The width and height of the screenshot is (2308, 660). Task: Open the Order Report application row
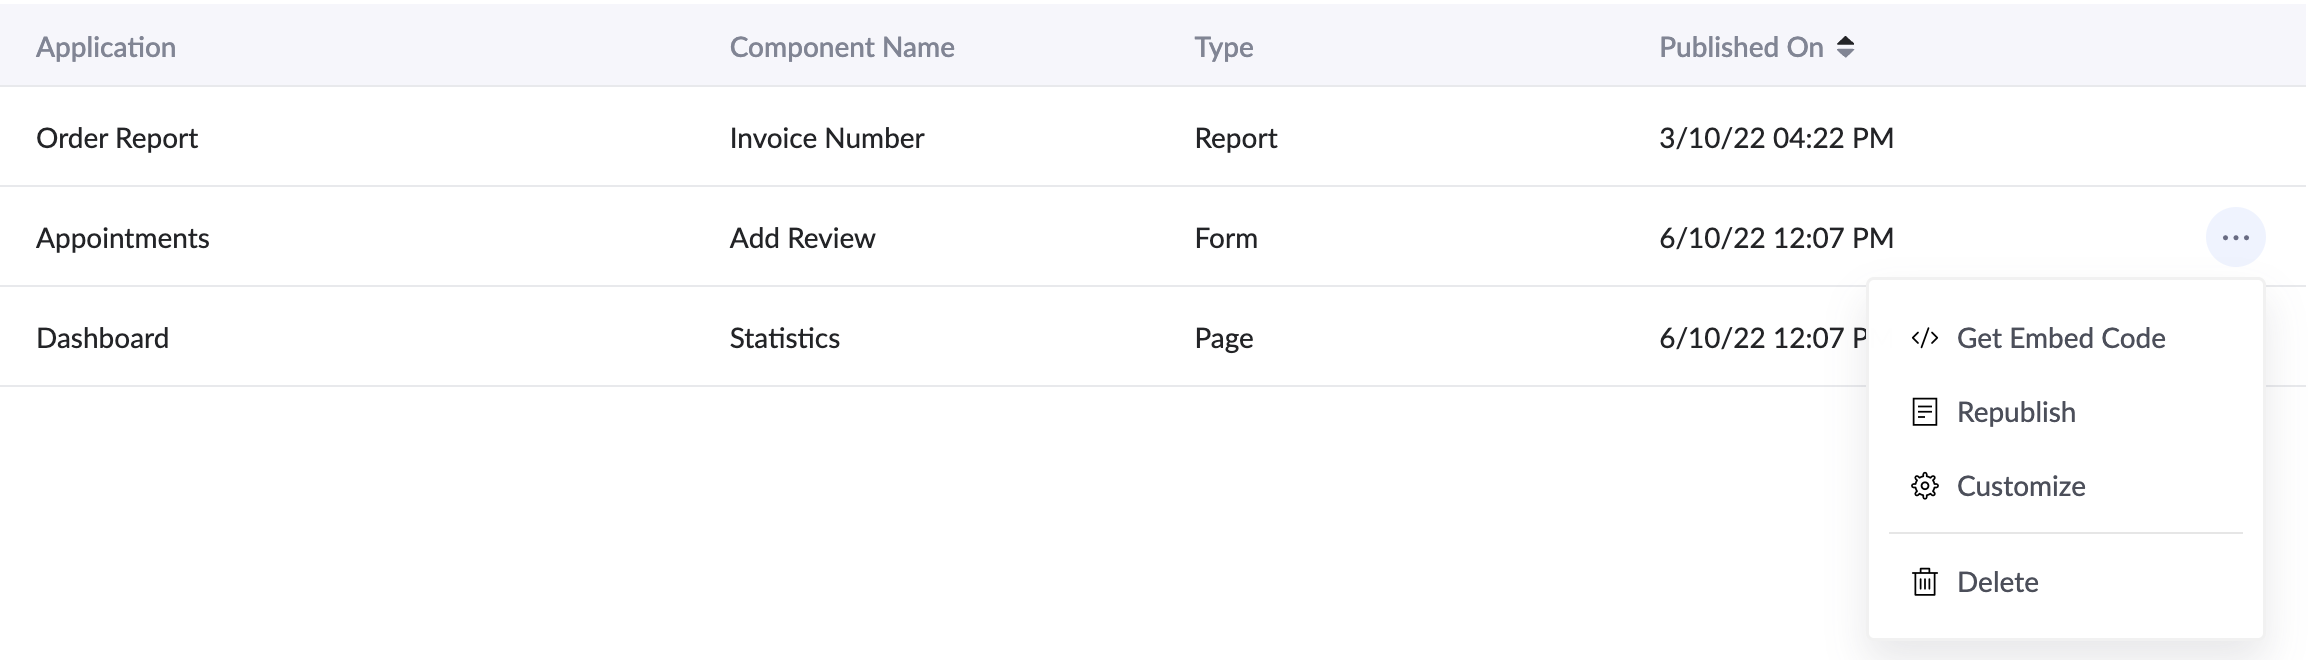pyautogui.click(x=117, y=138)
